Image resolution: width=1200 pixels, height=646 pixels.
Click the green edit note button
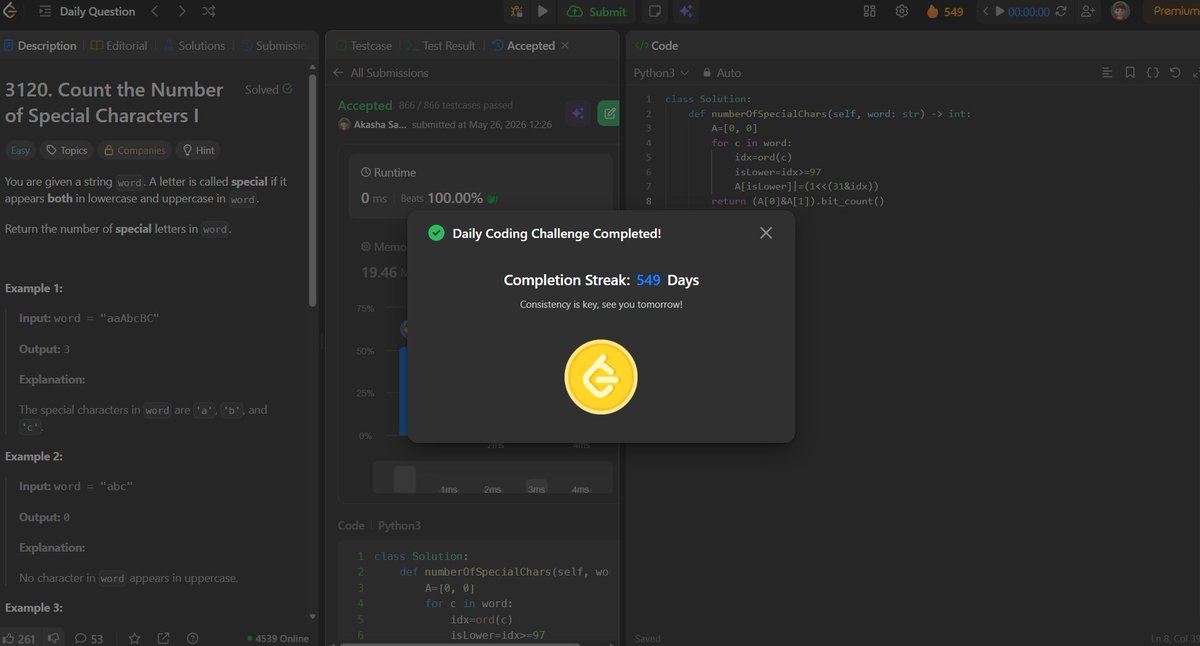point(608,113)
